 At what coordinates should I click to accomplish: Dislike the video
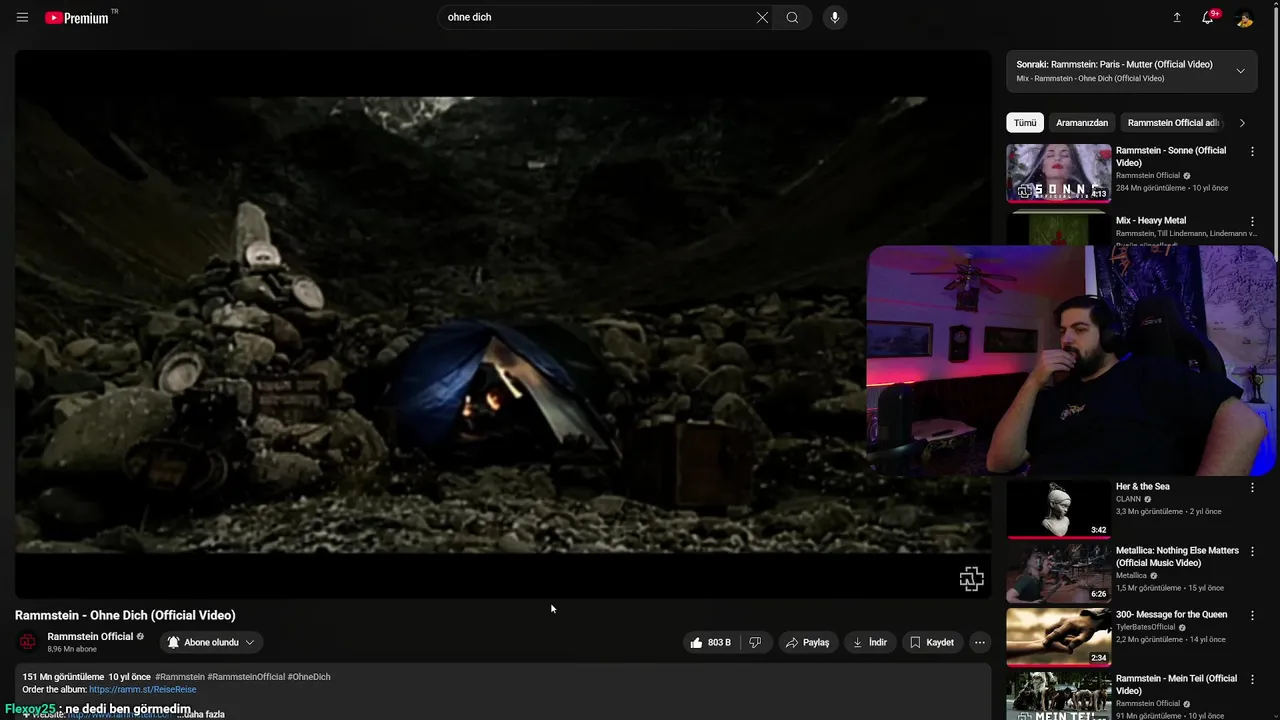click(755, 642)
